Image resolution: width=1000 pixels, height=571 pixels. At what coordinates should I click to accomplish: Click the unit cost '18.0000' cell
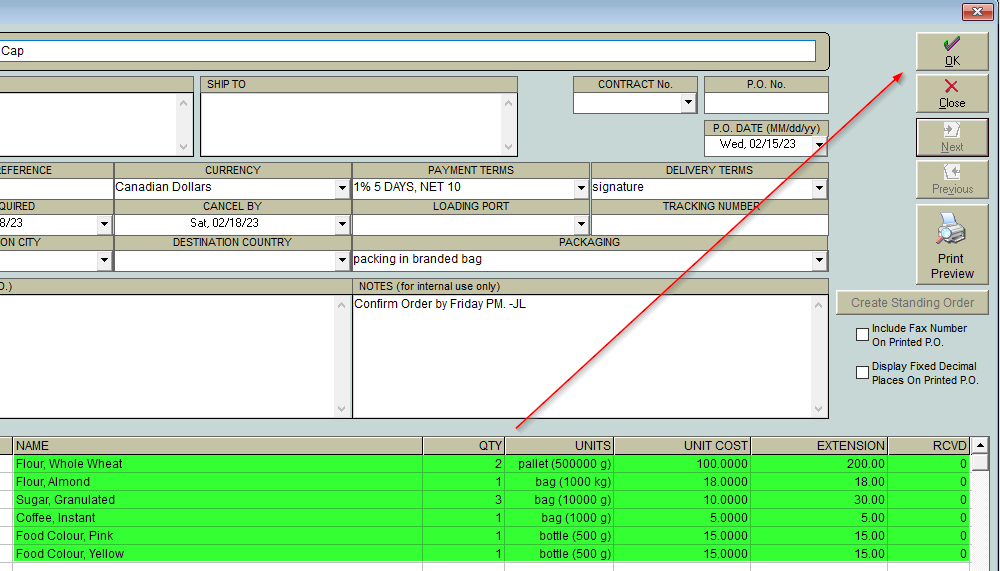[682, 482]
